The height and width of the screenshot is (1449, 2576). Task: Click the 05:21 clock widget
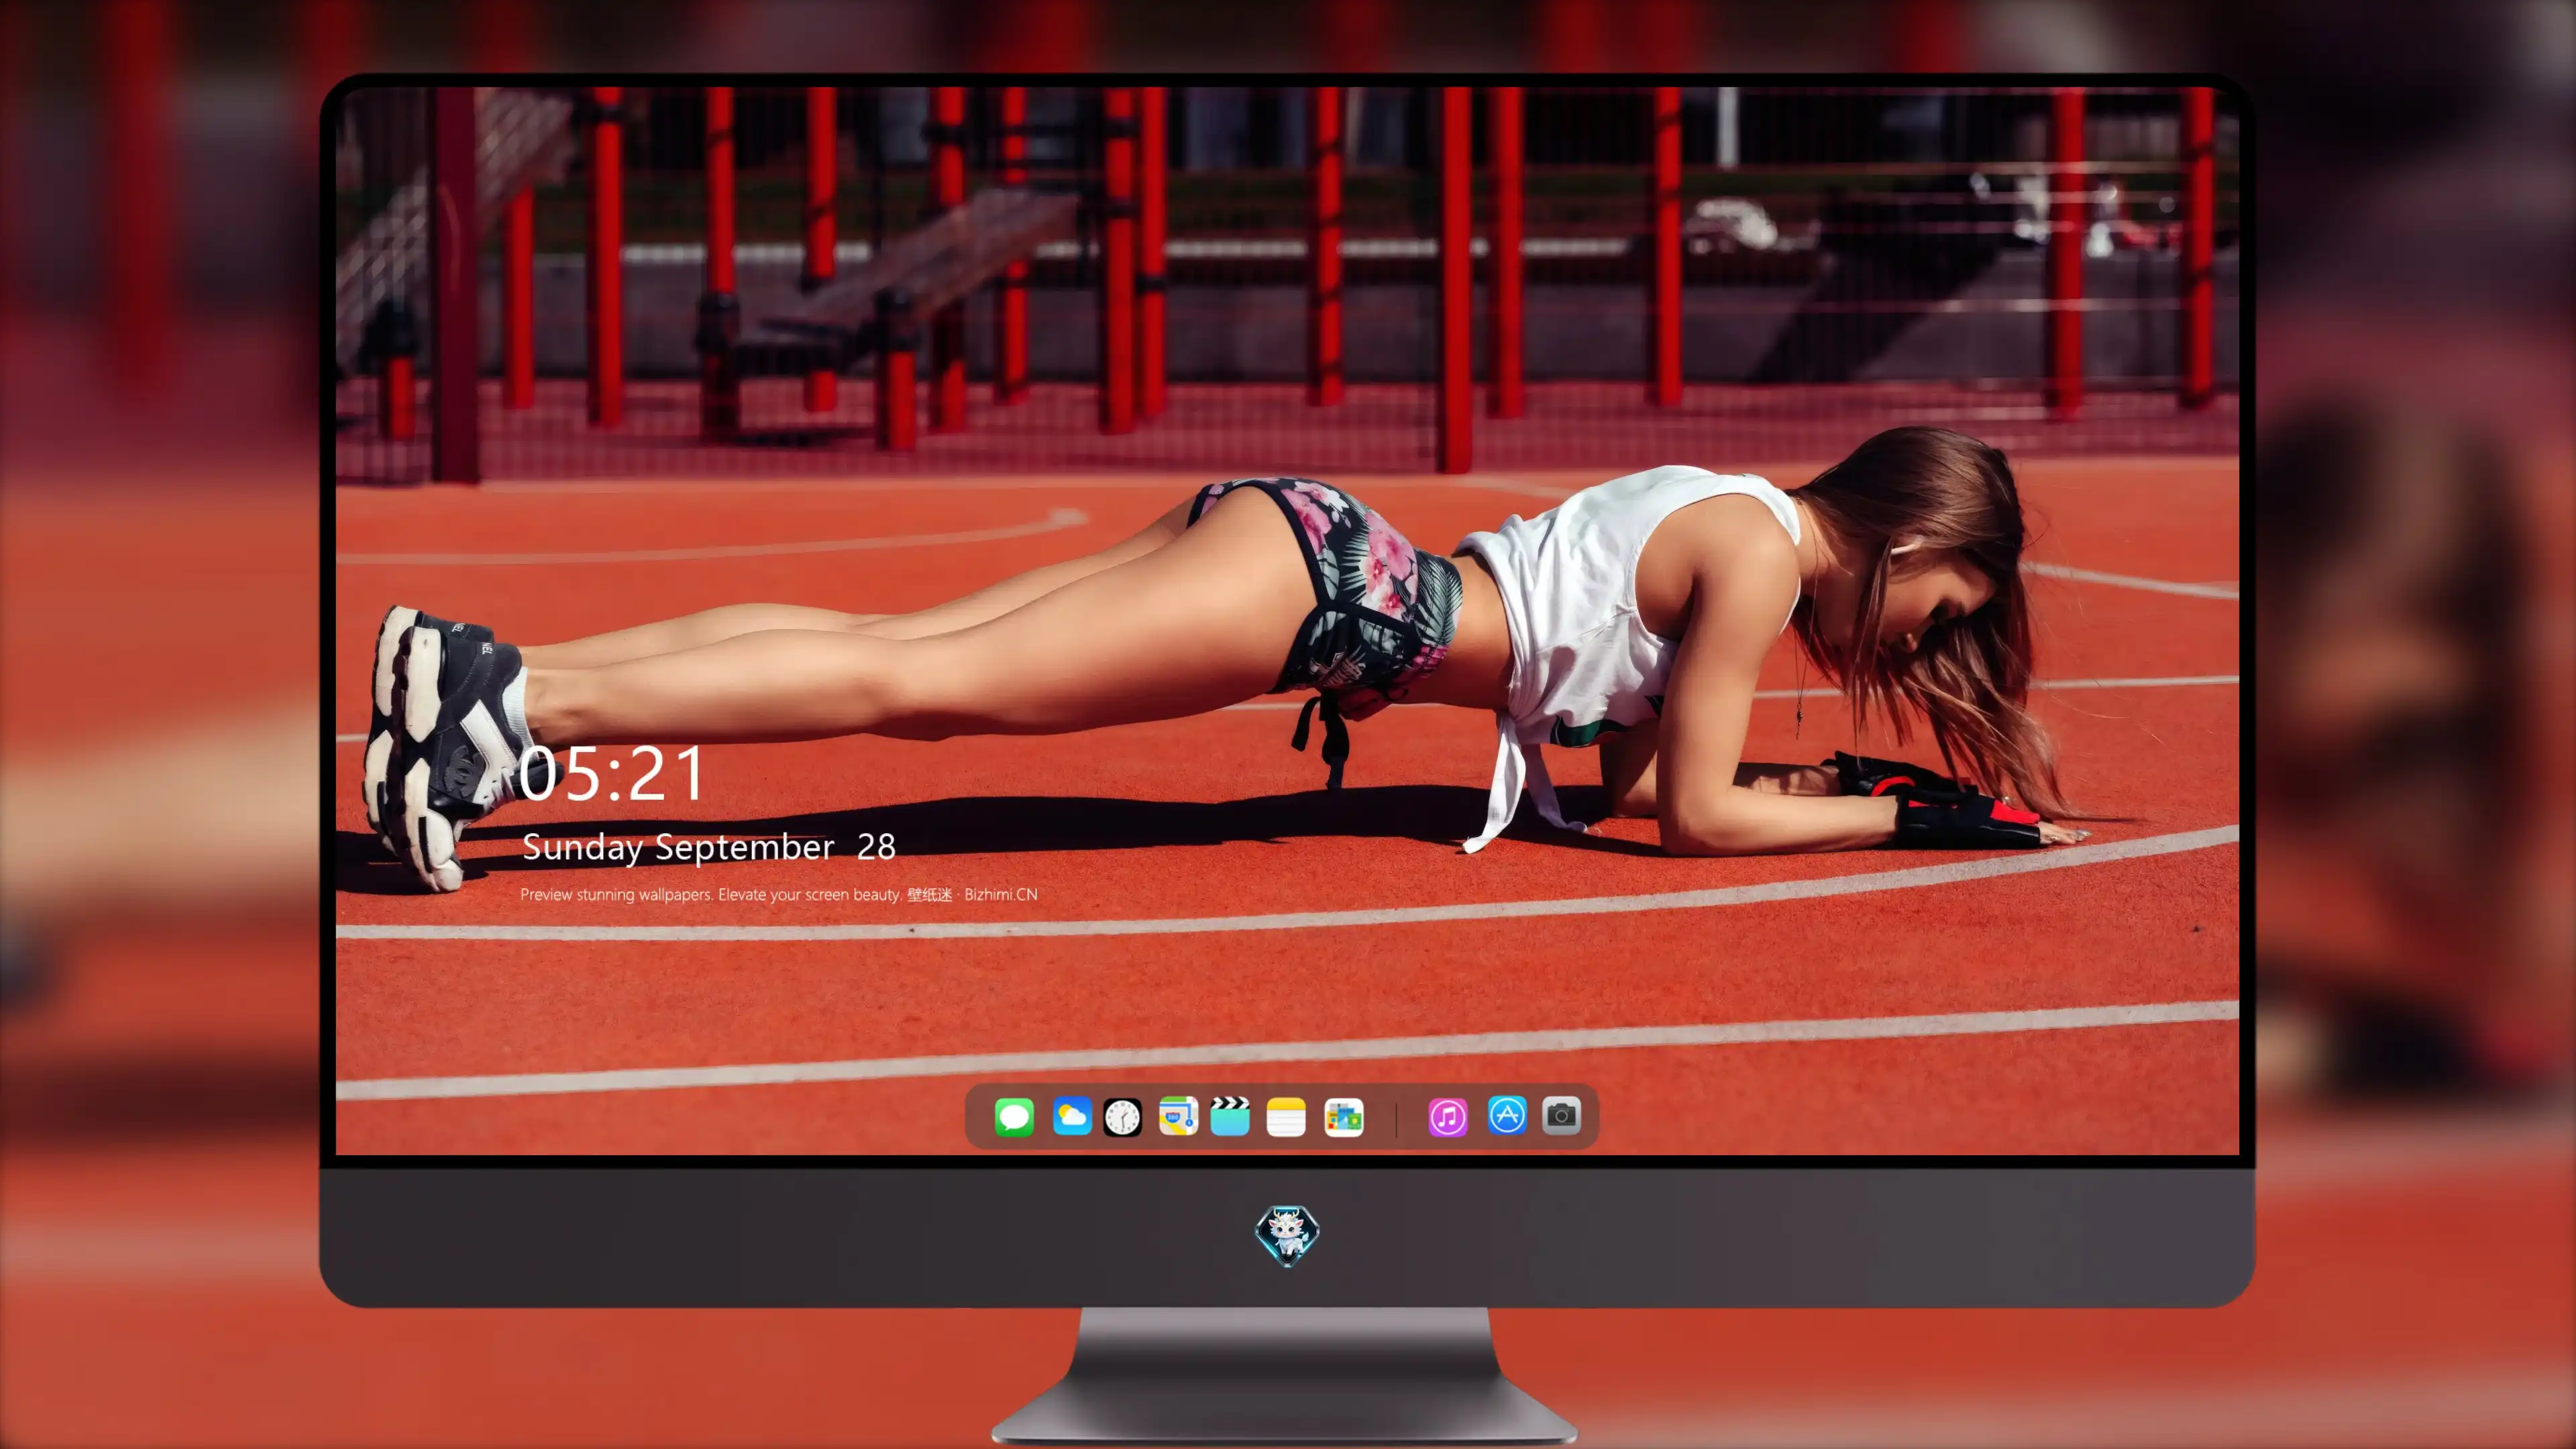[612, 774]
